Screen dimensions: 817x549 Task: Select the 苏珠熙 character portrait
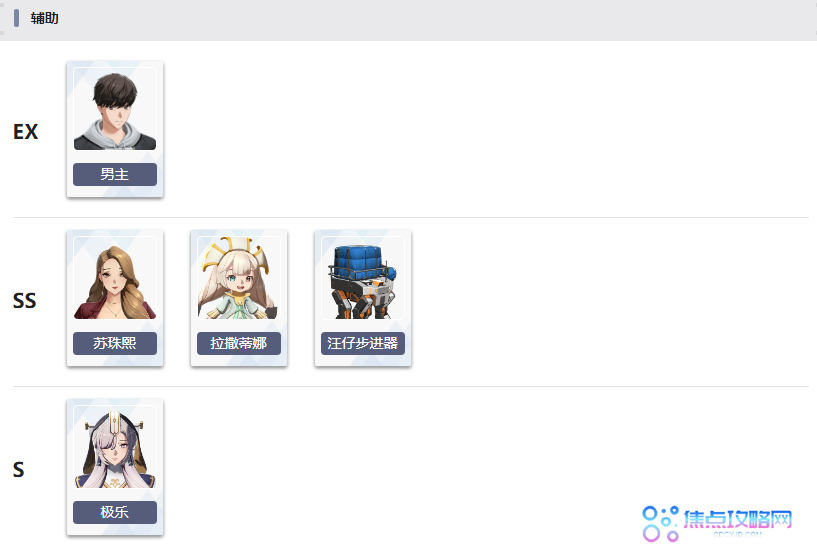click(x=115, y=278)
